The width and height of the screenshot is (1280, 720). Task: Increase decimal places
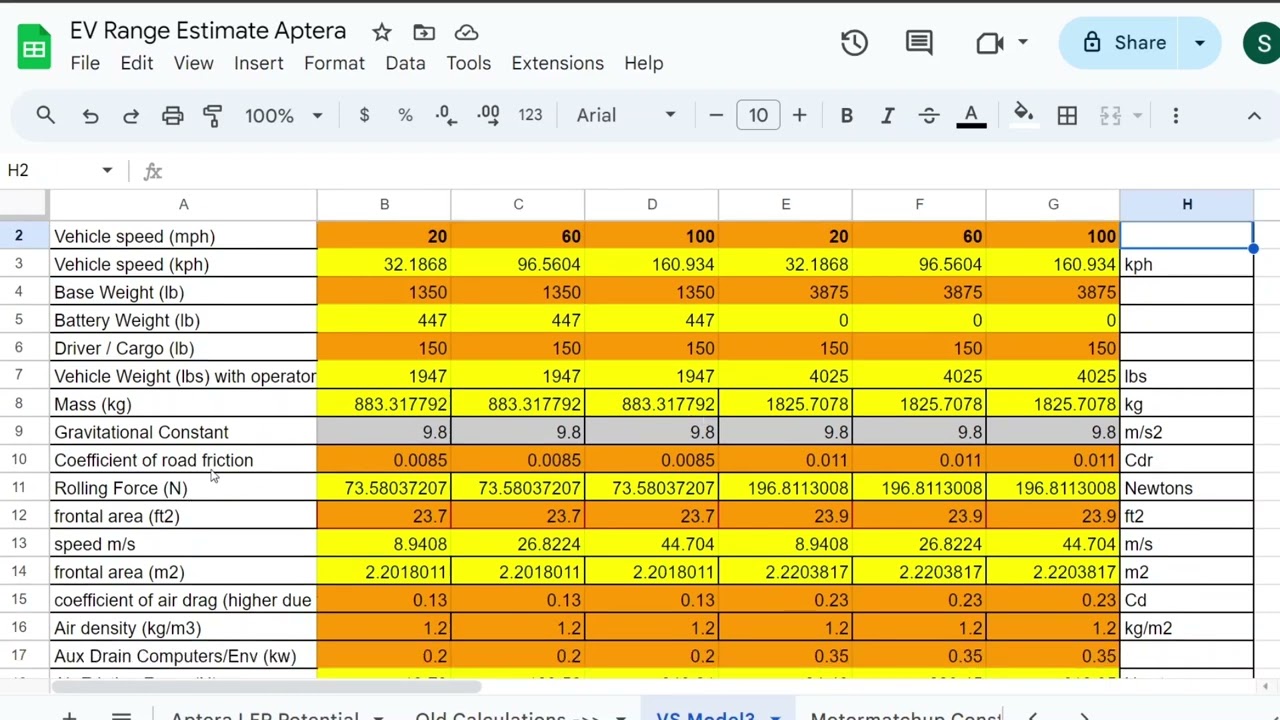[x=488, y=115]
